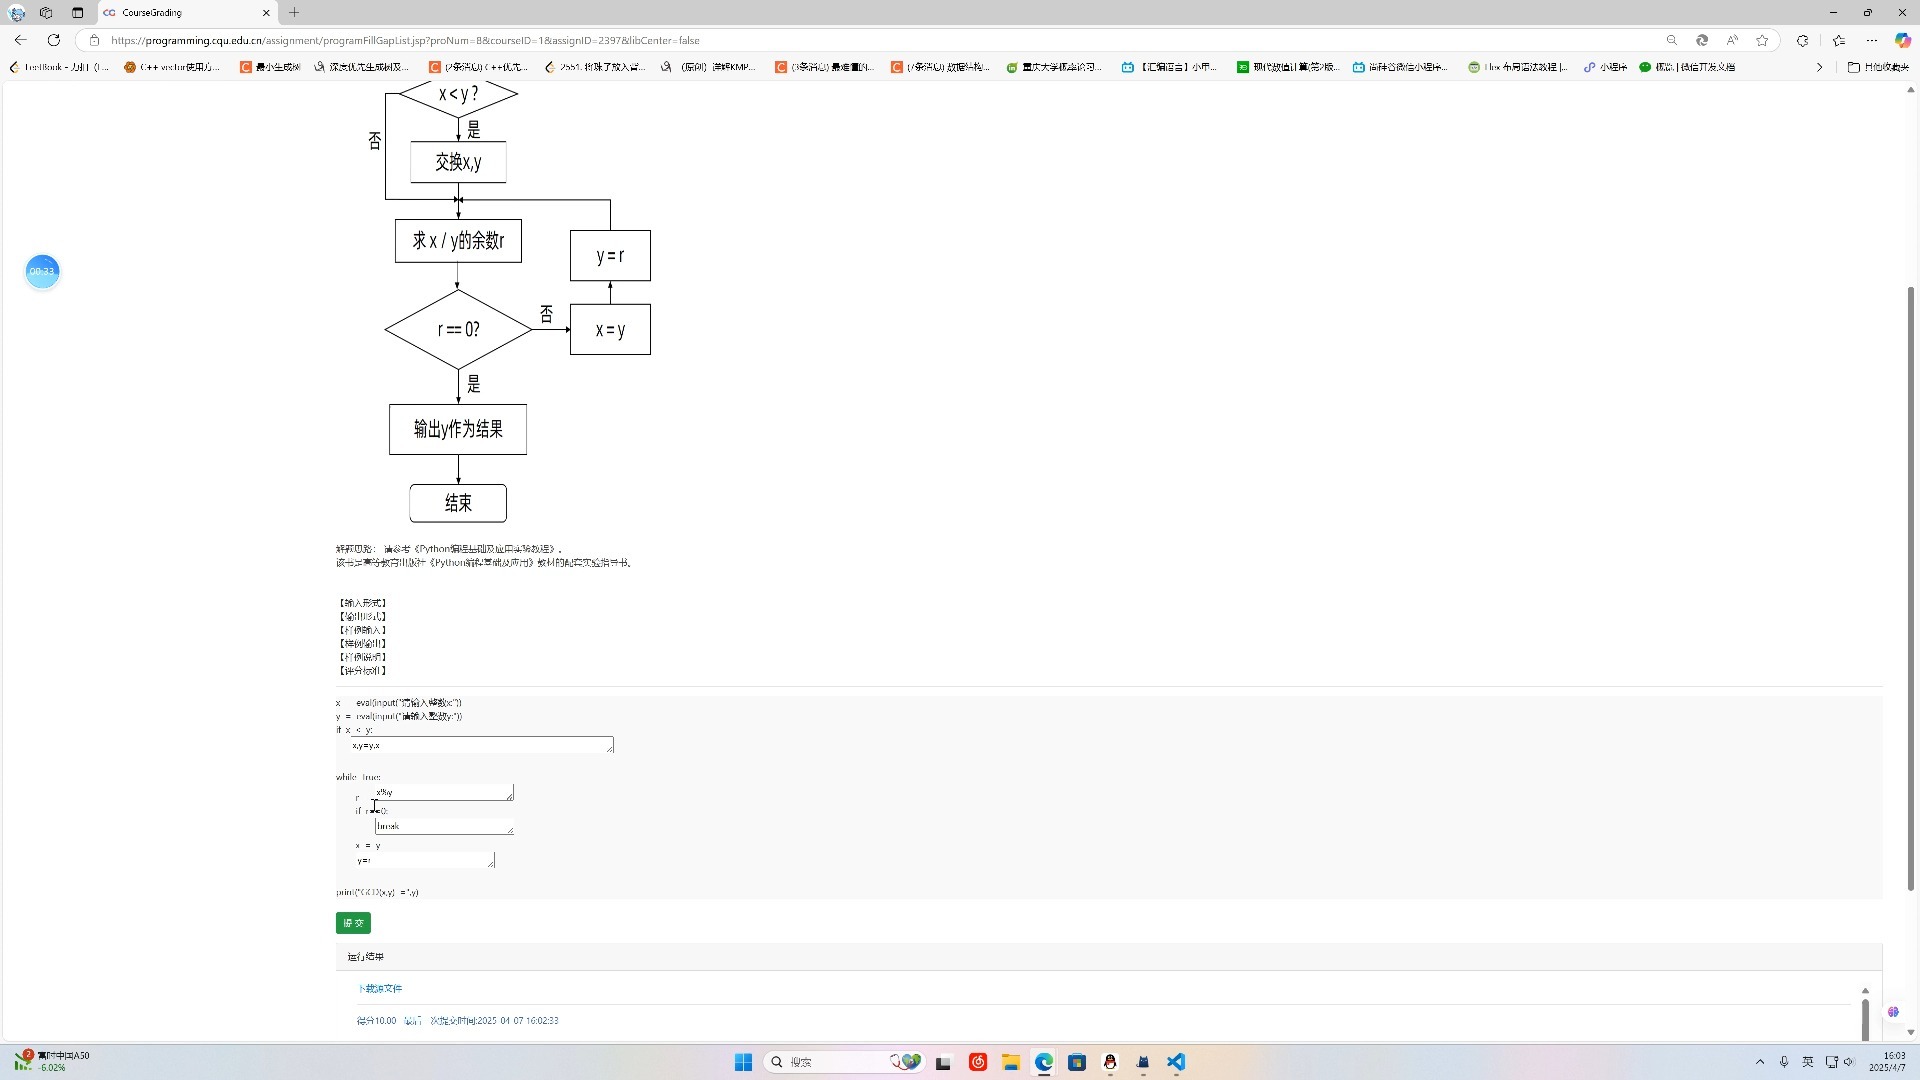The height and width of the screenshot is (1080, 1920).
Task: Add this page to favorites with the star icon
Action: pyautogui.click(x=1762, y=40)
